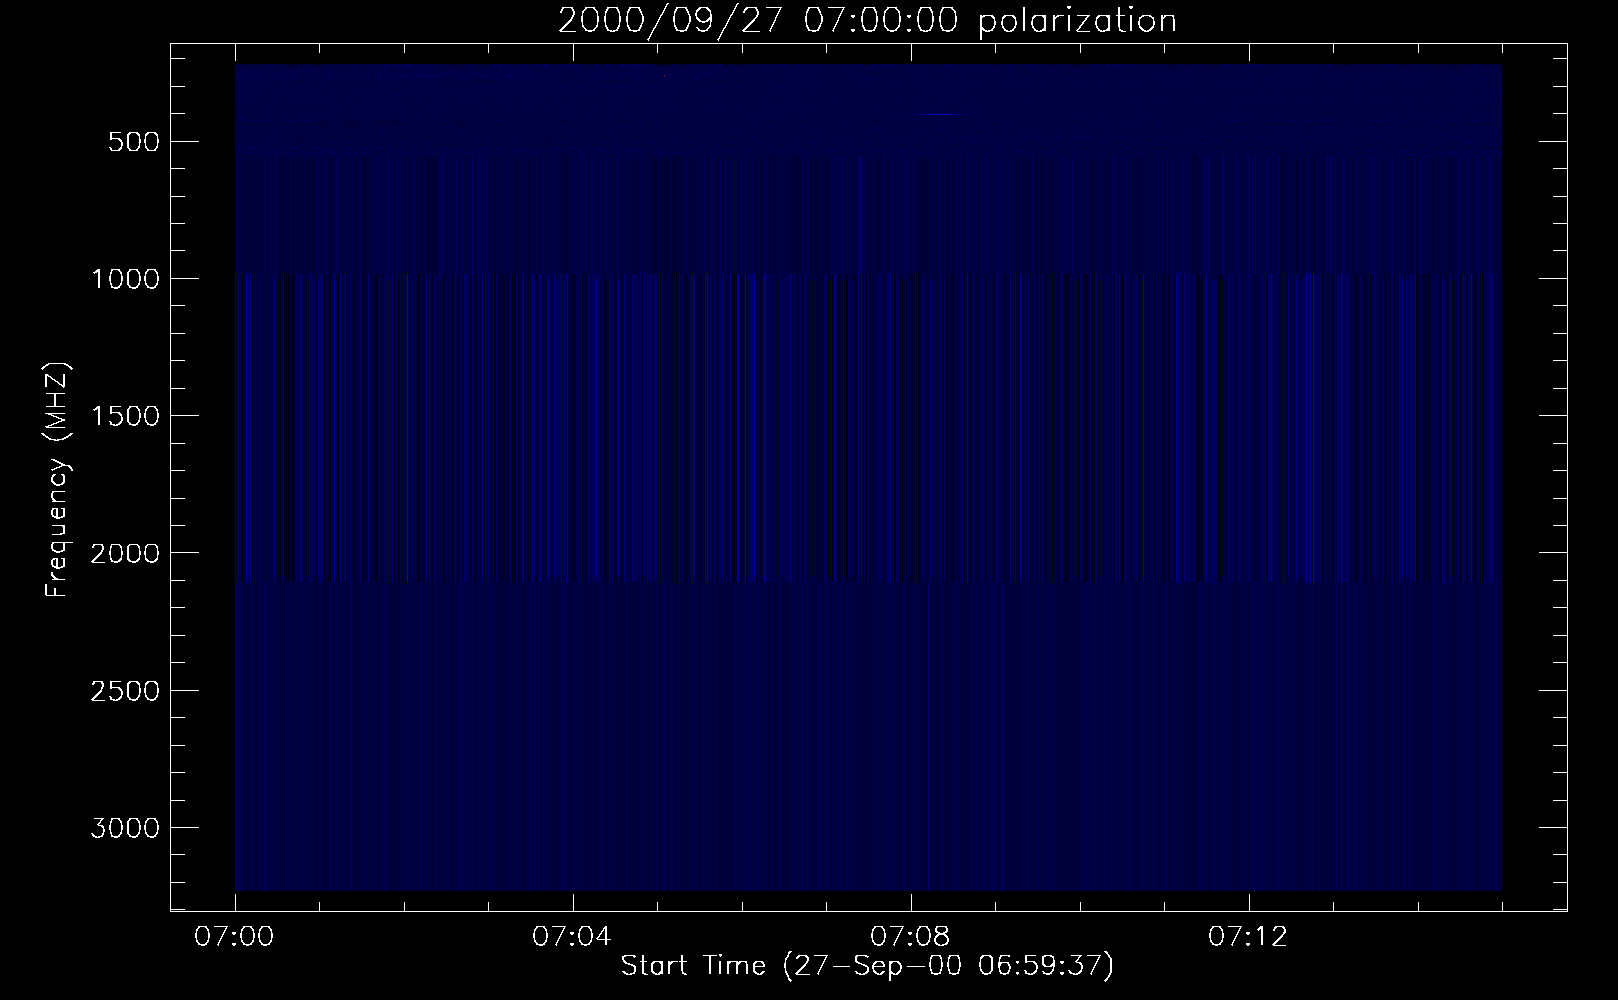1618x1000 pixels.
Task: Click the 07:08 time tick label
Action: 911,938
